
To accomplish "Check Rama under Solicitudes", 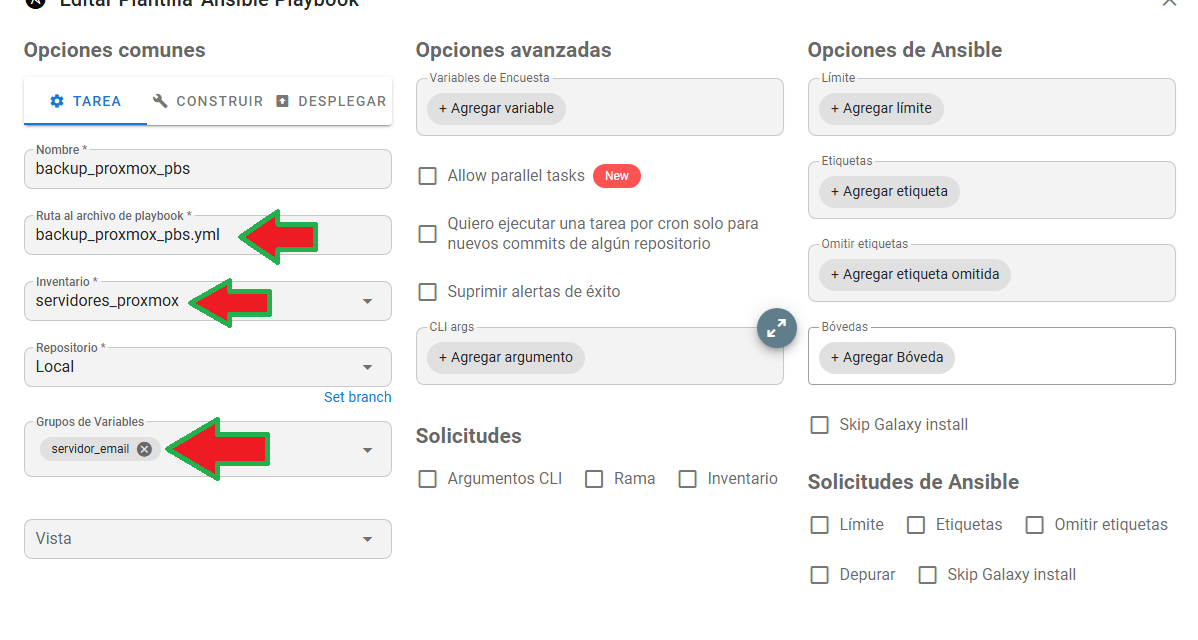I will [594, 479].
